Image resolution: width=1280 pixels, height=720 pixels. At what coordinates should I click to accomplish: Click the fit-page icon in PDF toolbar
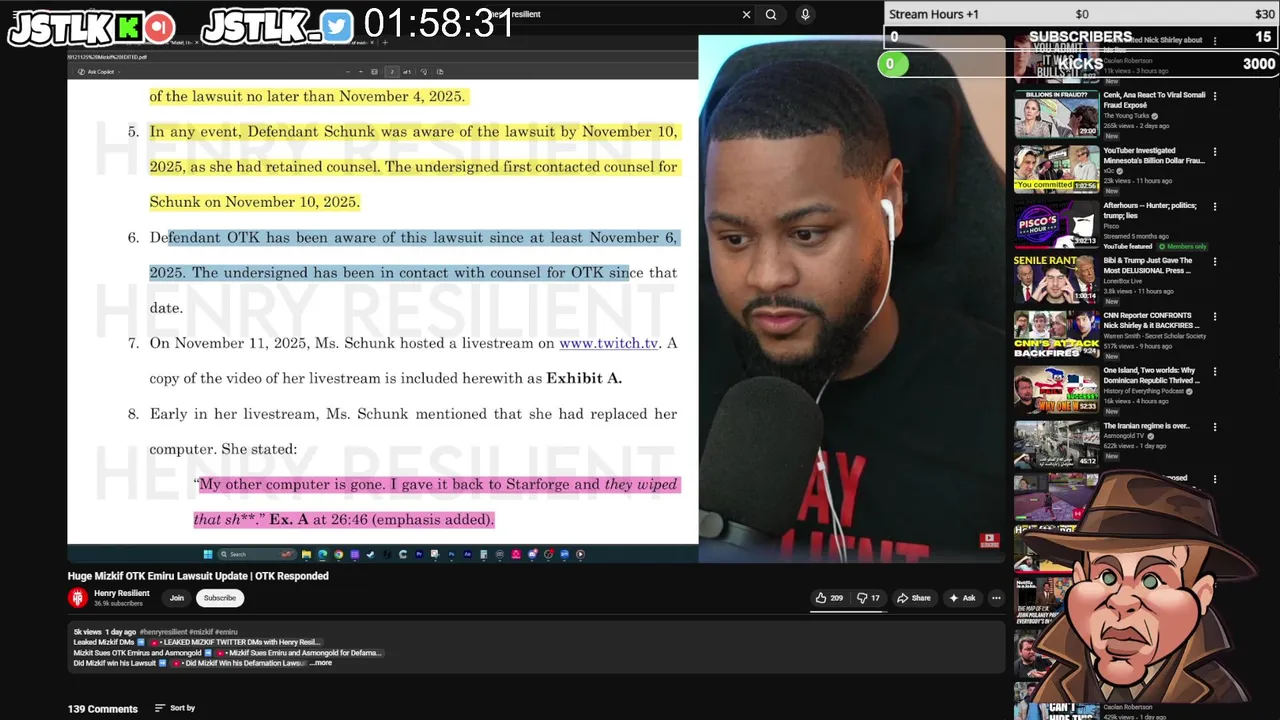(x=374, y=72)
